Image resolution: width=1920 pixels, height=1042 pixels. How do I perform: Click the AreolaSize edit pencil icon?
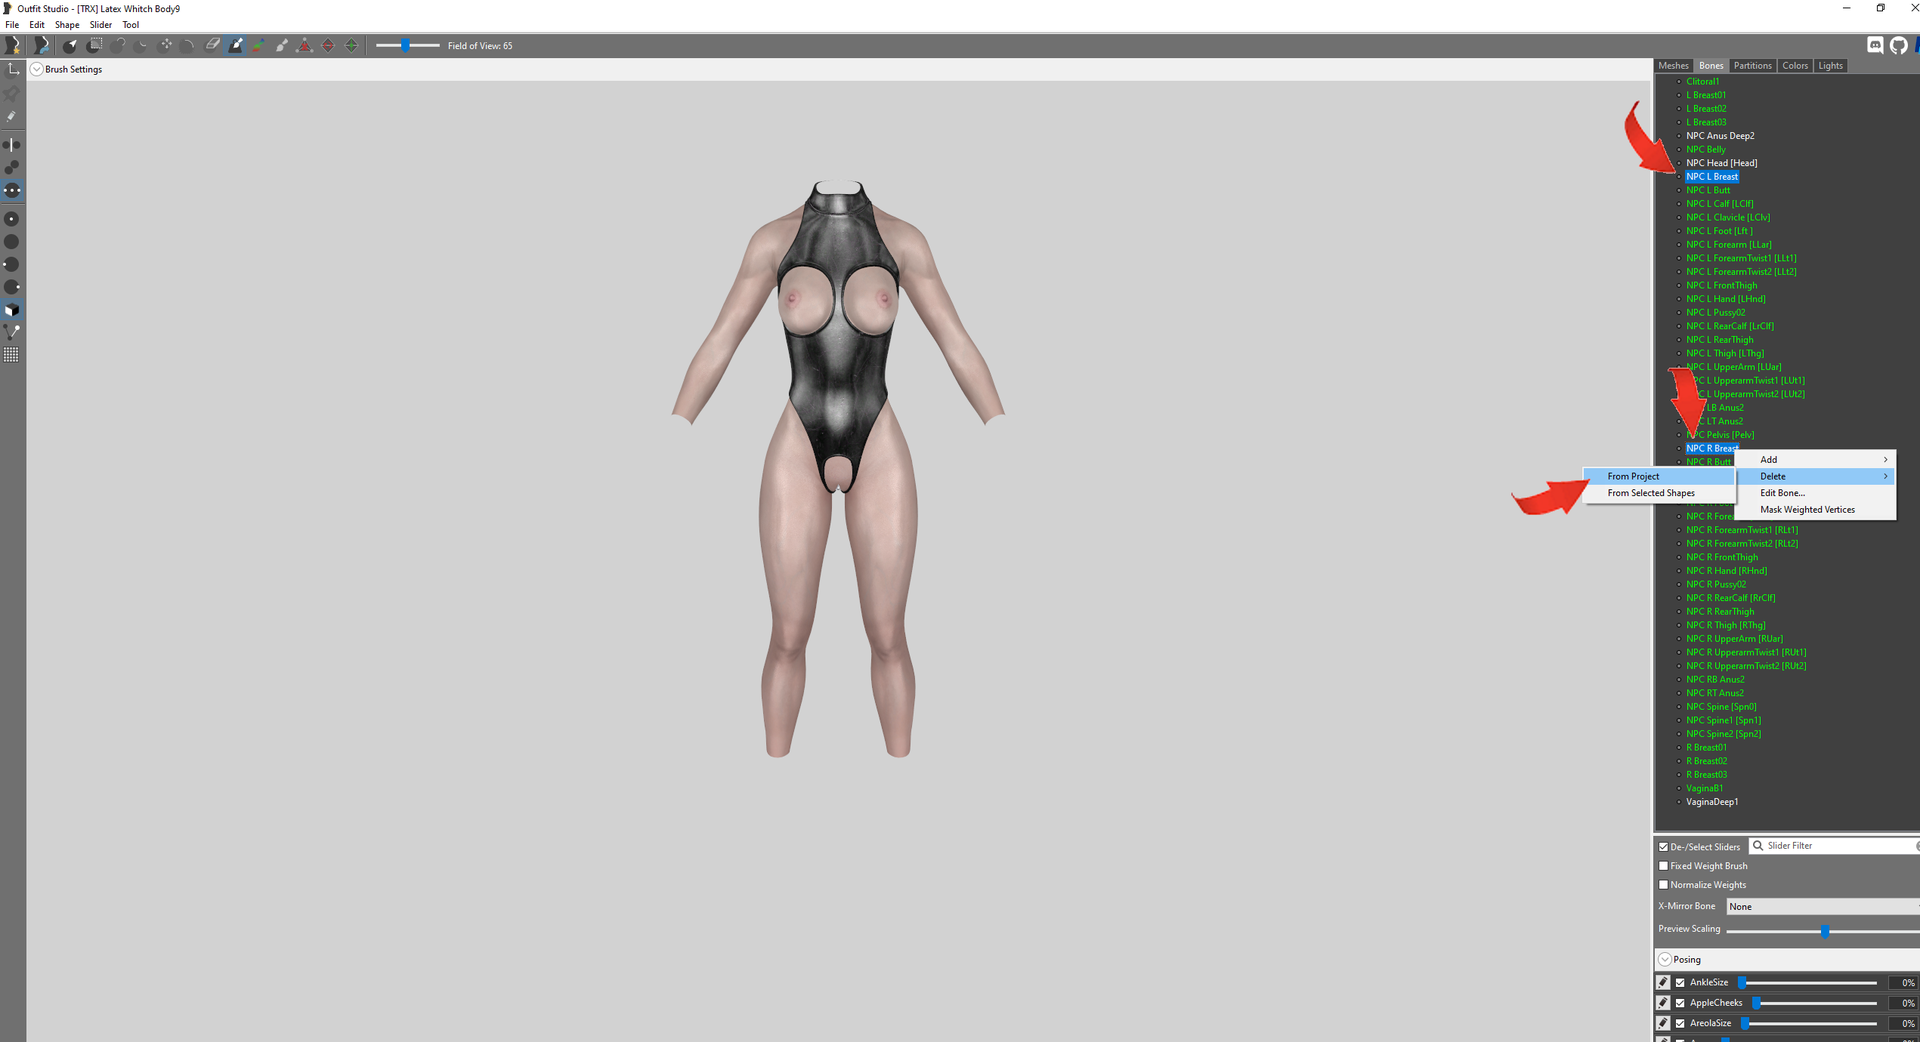coord(1664,1023)
